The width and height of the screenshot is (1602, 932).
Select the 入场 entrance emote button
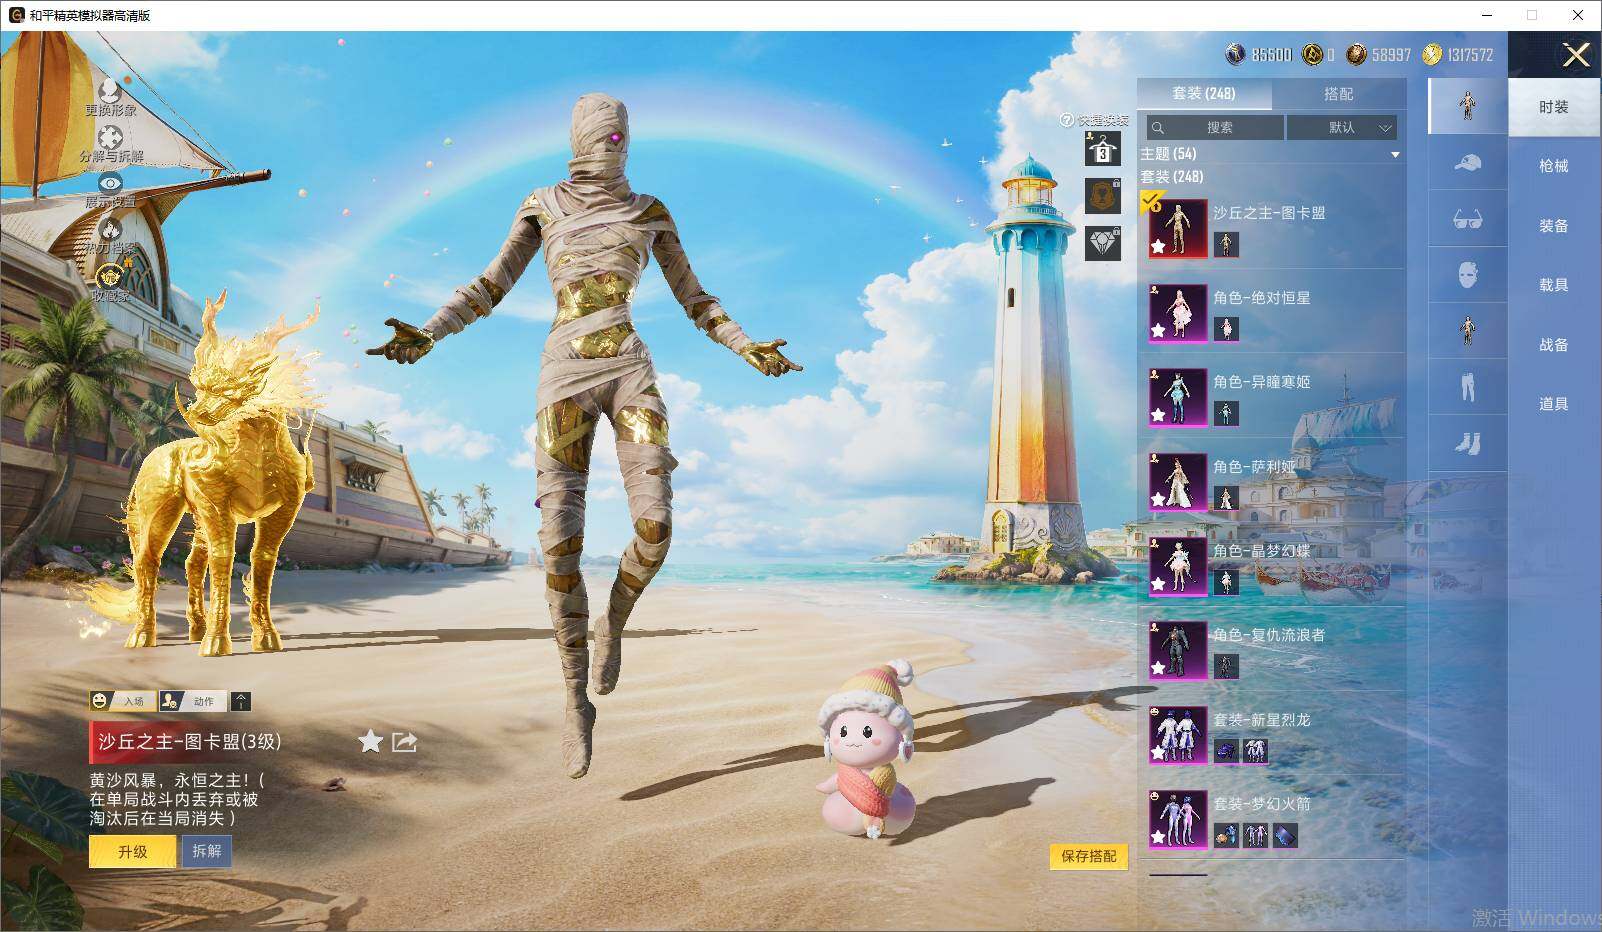[x=121, y=701]
